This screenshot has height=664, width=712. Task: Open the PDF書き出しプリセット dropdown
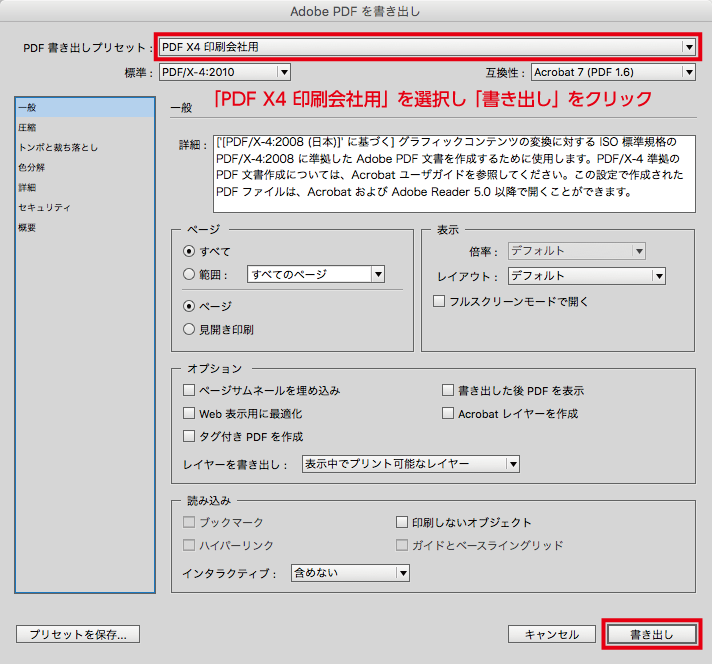coord(427,47)
